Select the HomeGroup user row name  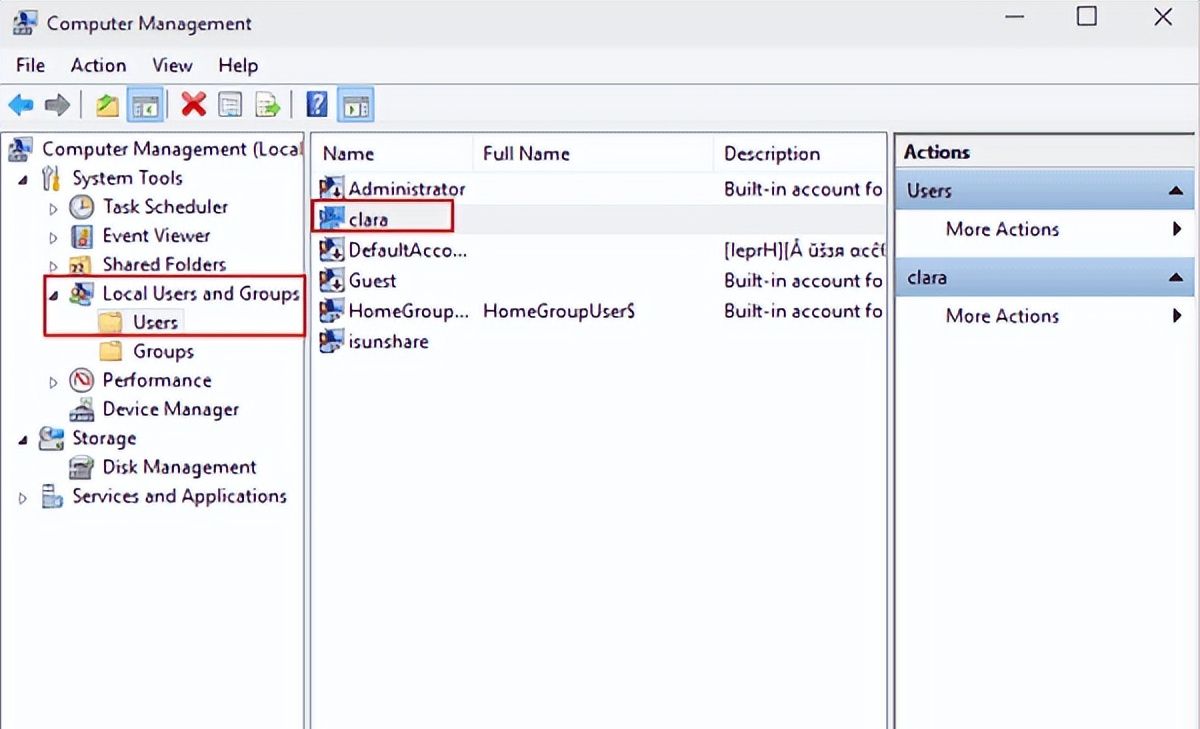408,311
